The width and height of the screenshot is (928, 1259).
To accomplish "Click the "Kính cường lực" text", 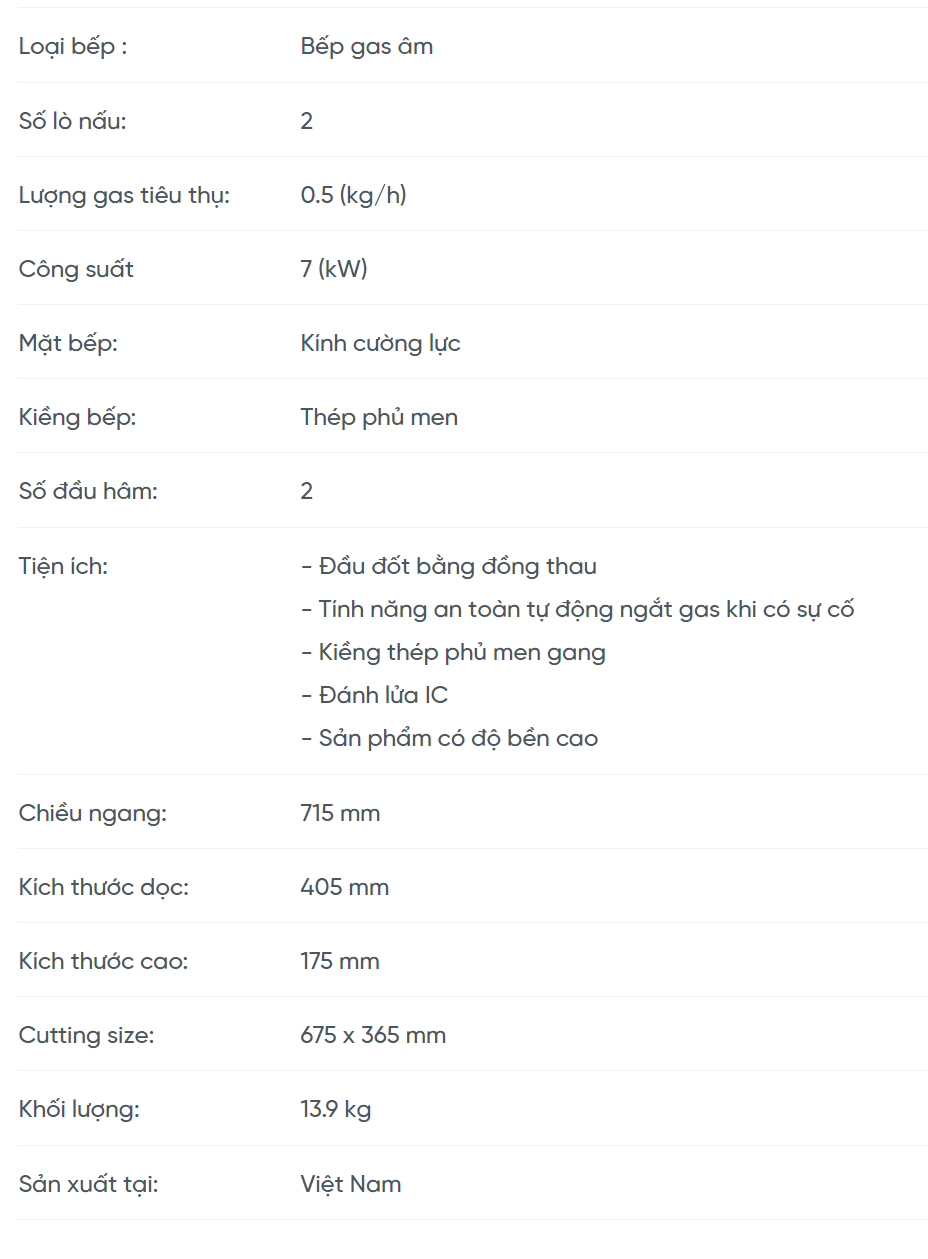I will (x=380, y=343).
